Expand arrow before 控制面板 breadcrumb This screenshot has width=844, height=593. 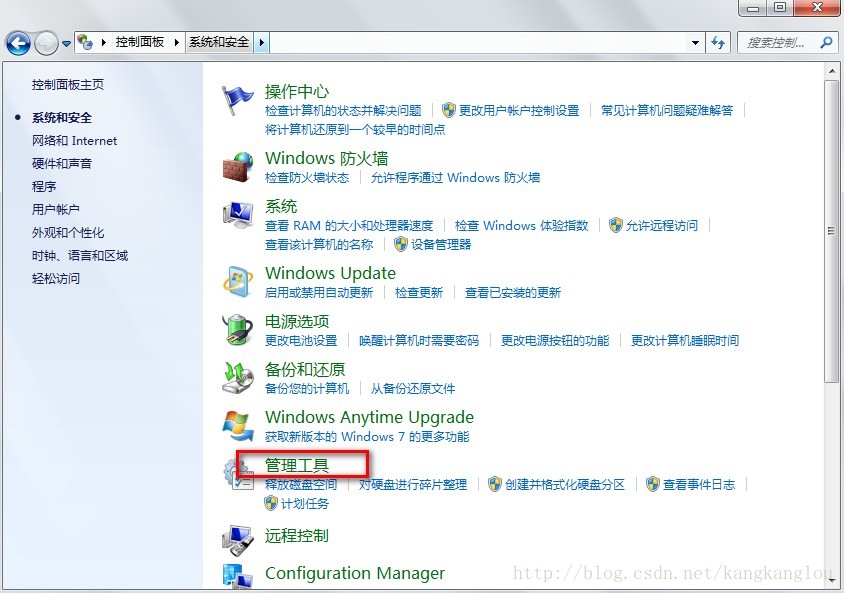[x=103, y=42]
